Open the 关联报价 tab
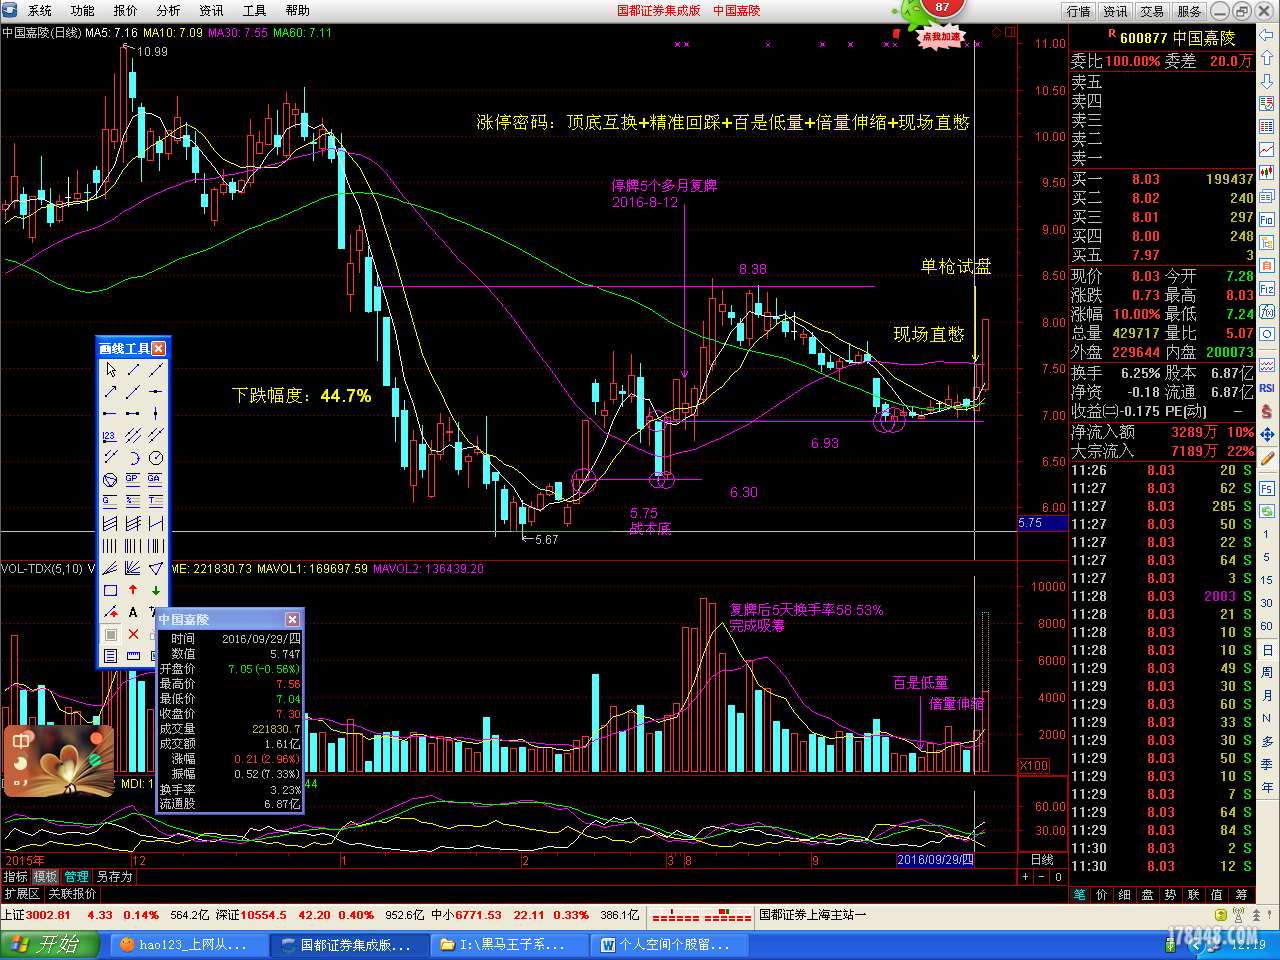The height and width of the screenshot is (960, 1280). coord(72,893)
